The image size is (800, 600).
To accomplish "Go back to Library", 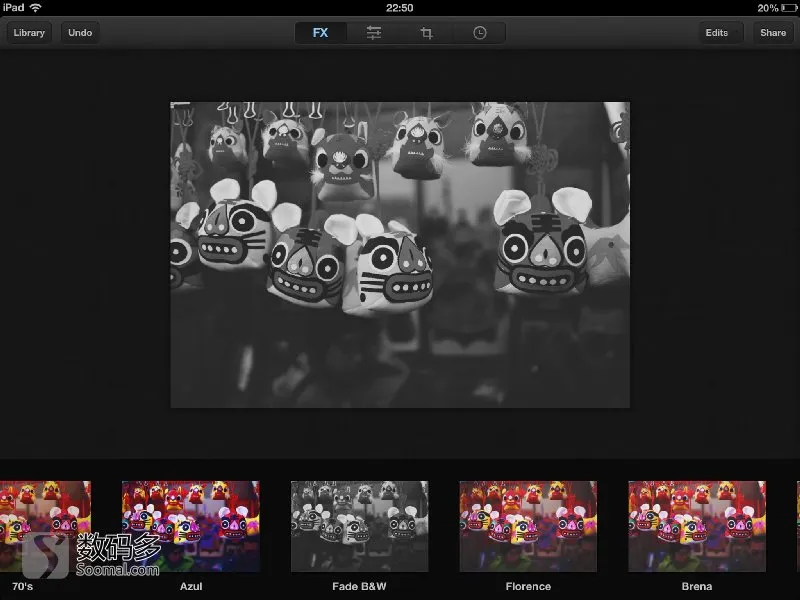I will tap(29, 33).
